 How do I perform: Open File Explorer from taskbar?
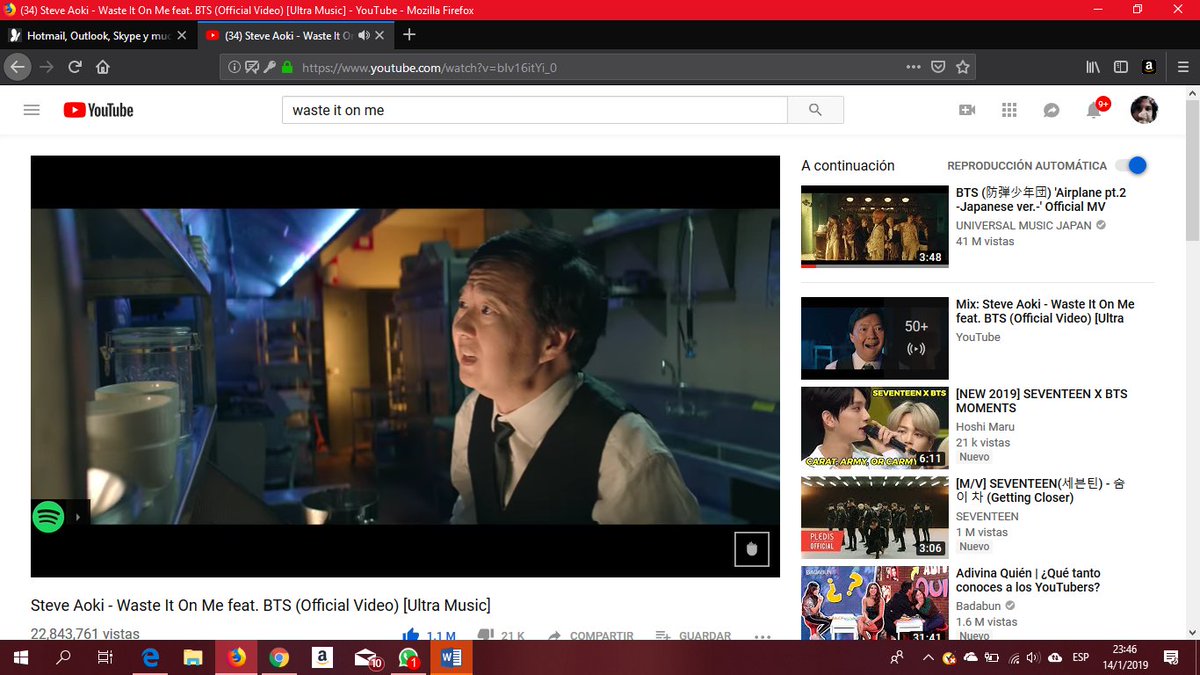coord(193,658)
